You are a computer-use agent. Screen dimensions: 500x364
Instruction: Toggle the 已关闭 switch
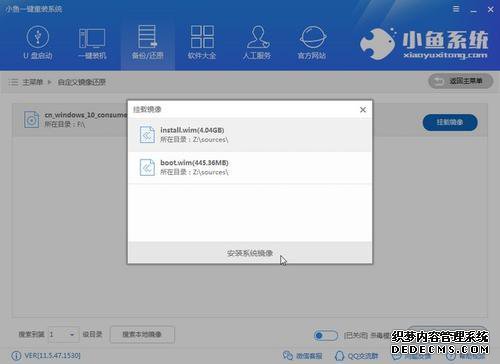tap(326, 335)
